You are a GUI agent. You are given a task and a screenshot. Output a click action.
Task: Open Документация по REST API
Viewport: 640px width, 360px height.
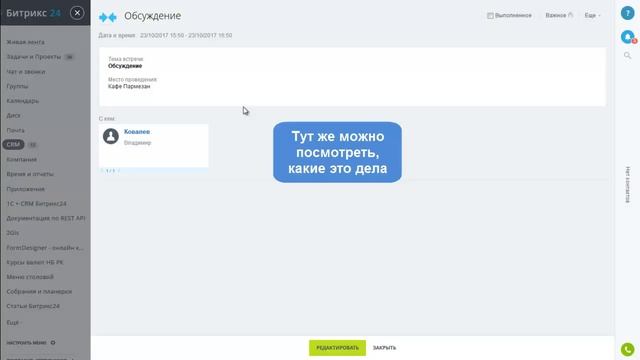[x=46, y=218]
